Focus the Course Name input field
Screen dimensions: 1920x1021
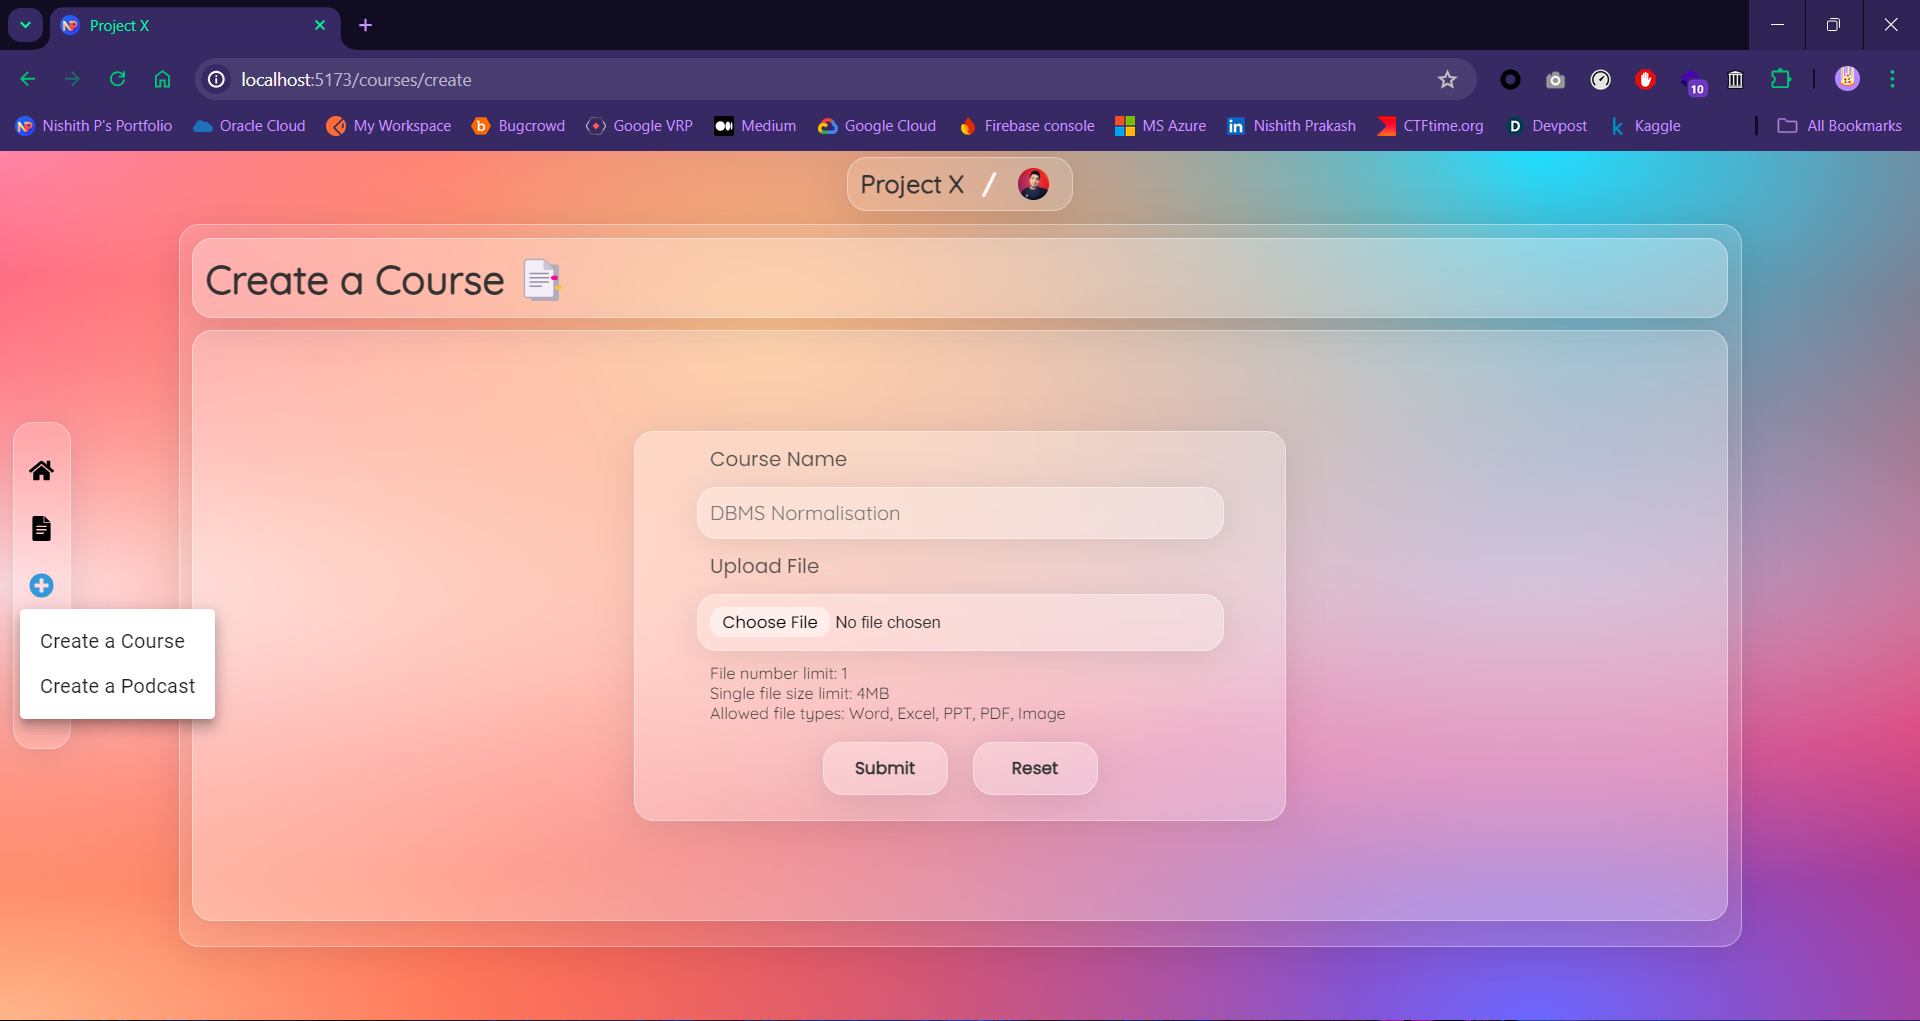coord(960,513)
